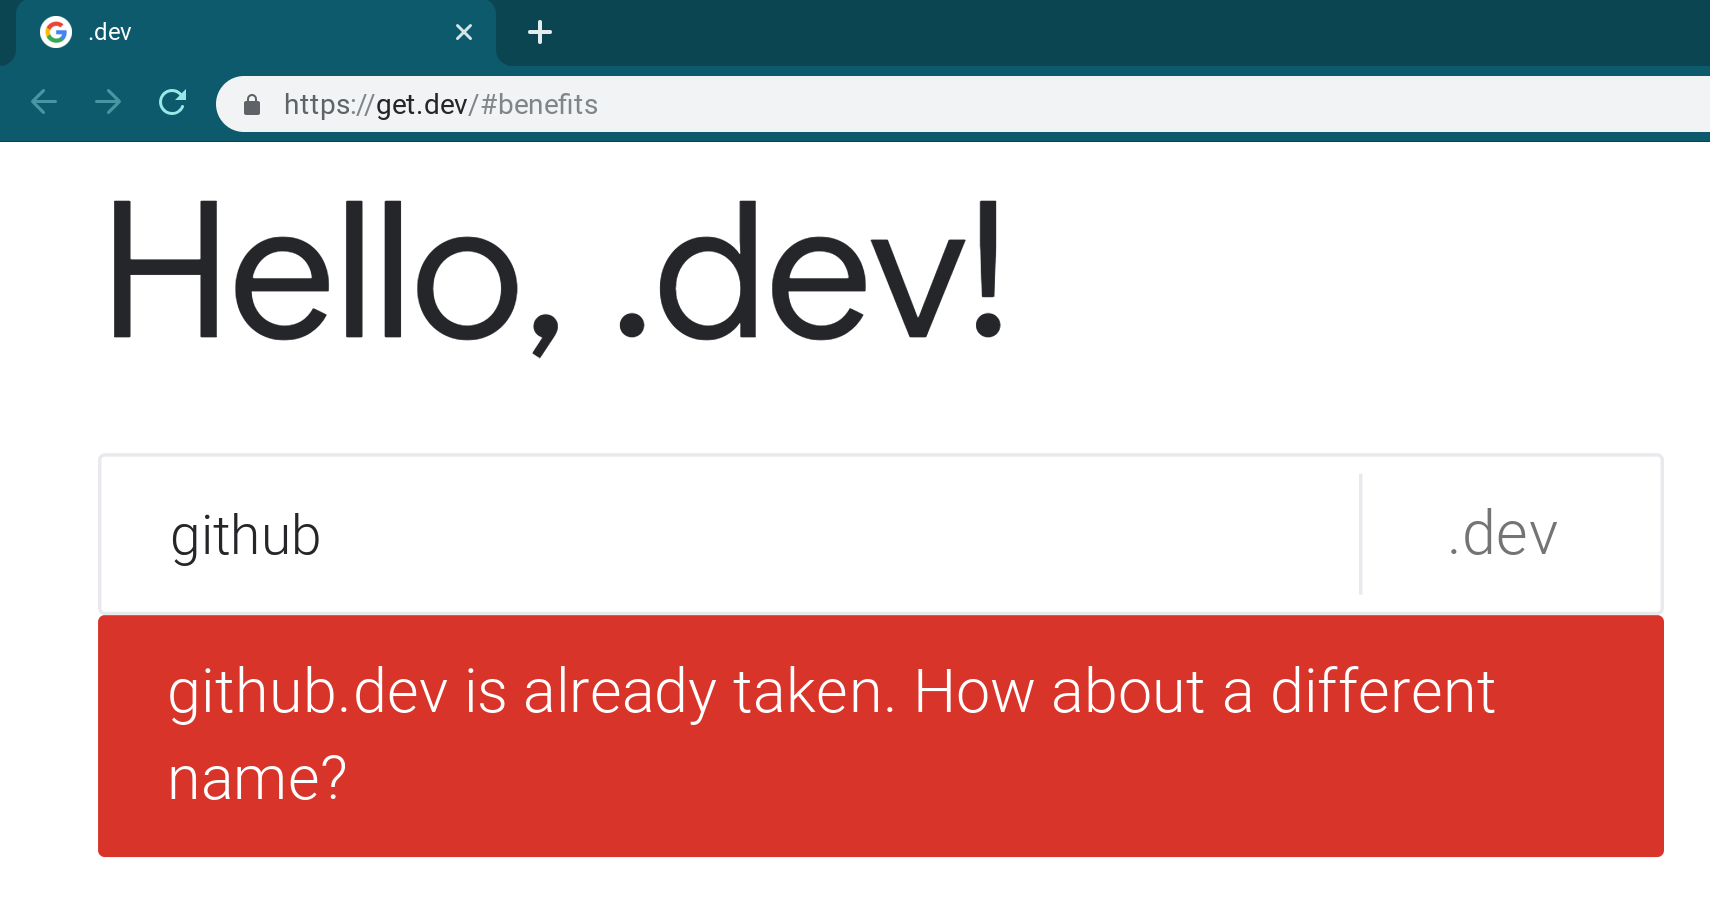Click the red 'github.dev is already taken' message

[x=881, y=736]
